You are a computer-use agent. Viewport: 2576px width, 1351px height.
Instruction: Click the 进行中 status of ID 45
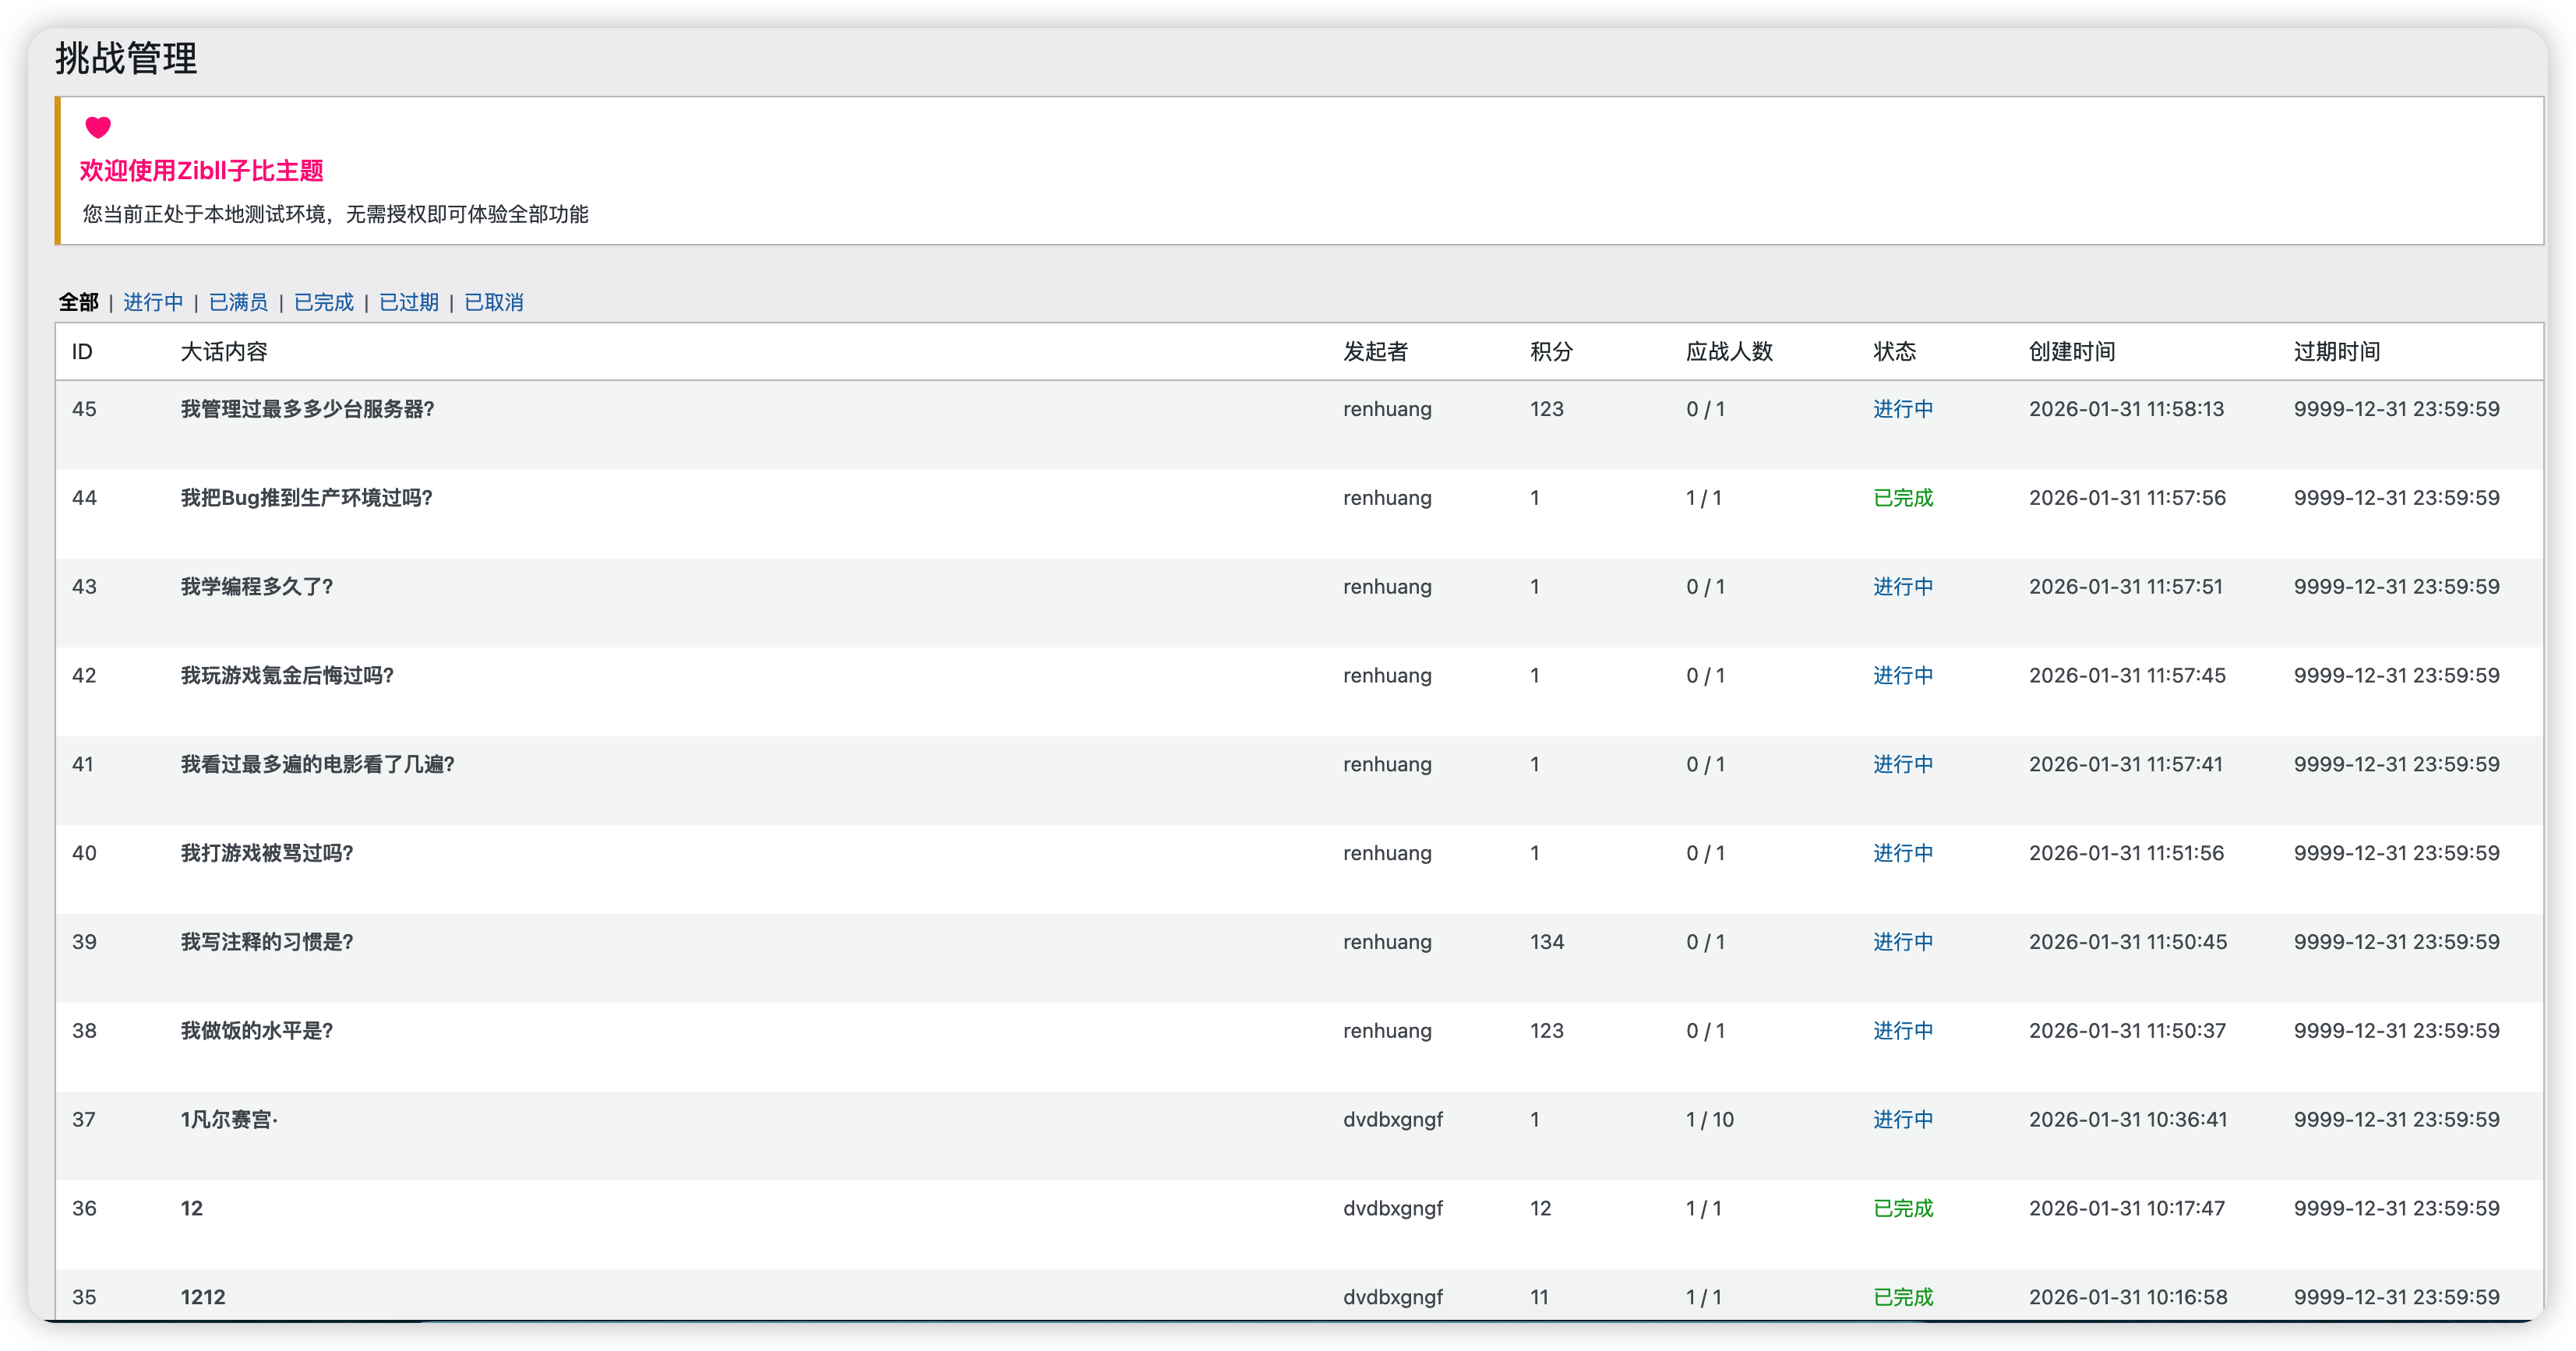coord(1902,409)
